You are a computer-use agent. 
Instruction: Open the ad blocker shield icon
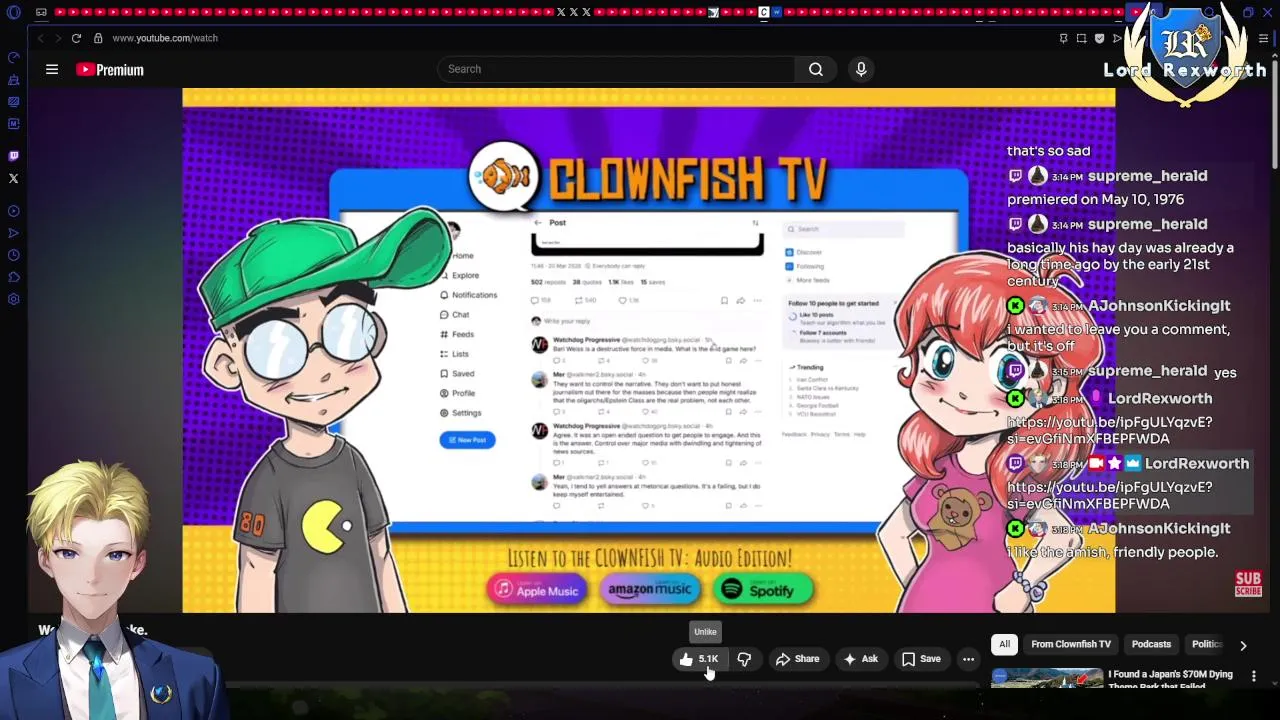[1099, 38]
